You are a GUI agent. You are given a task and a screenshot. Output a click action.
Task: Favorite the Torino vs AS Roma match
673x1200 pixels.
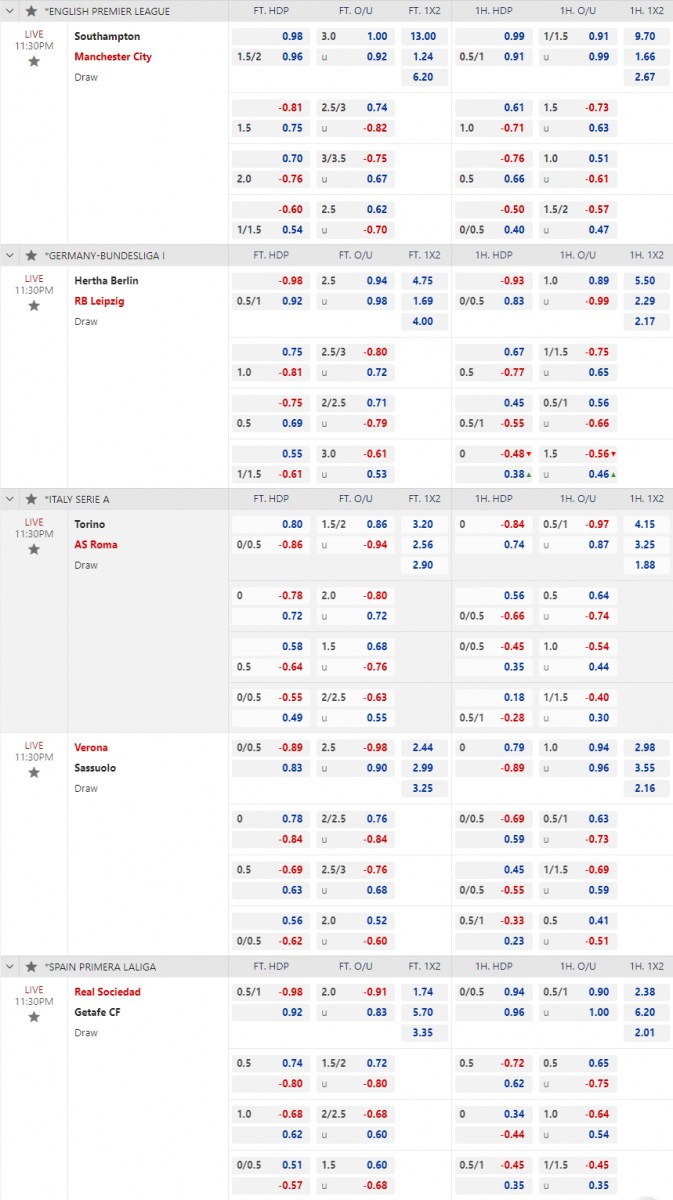point(34,549)
